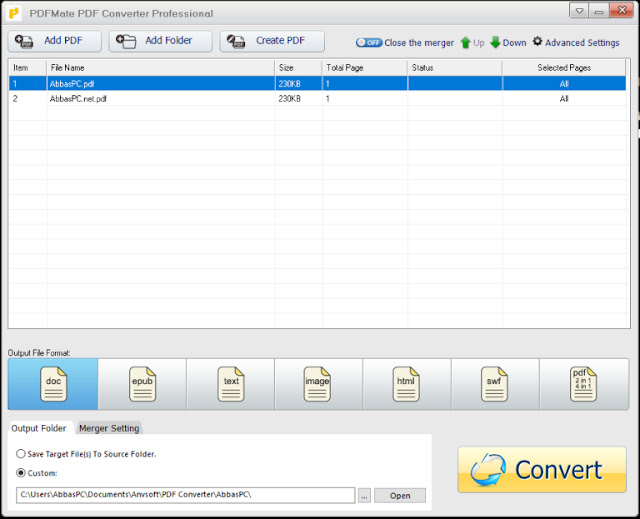Browse for output folder with ellipsis button
This screenshot has height=519, width=640.
point(364,496)
